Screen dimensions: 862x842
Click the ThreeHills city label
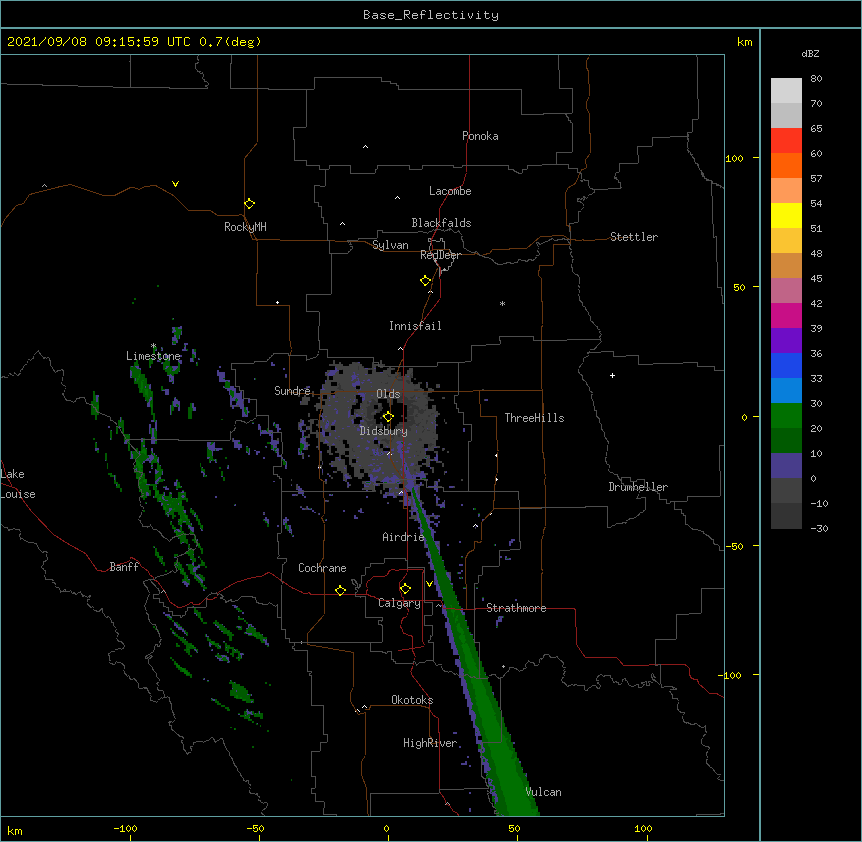[534, 418]
